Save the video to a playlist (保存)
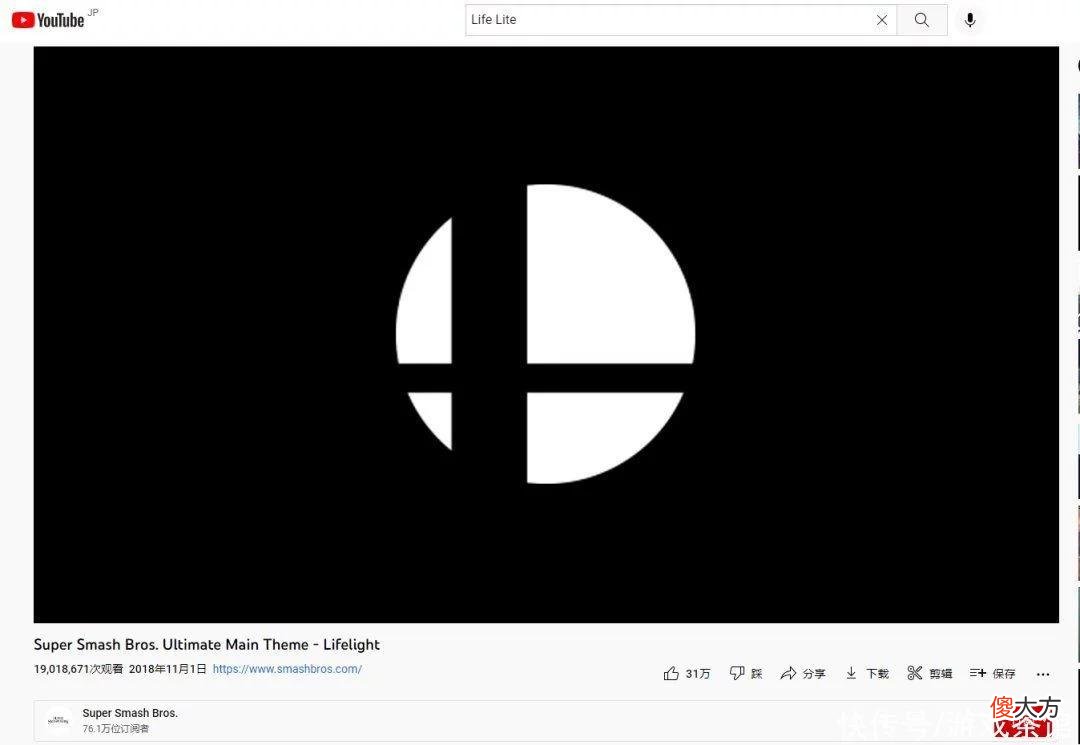The height and width of the screenshot is (745, 1080). pos(993,673)
